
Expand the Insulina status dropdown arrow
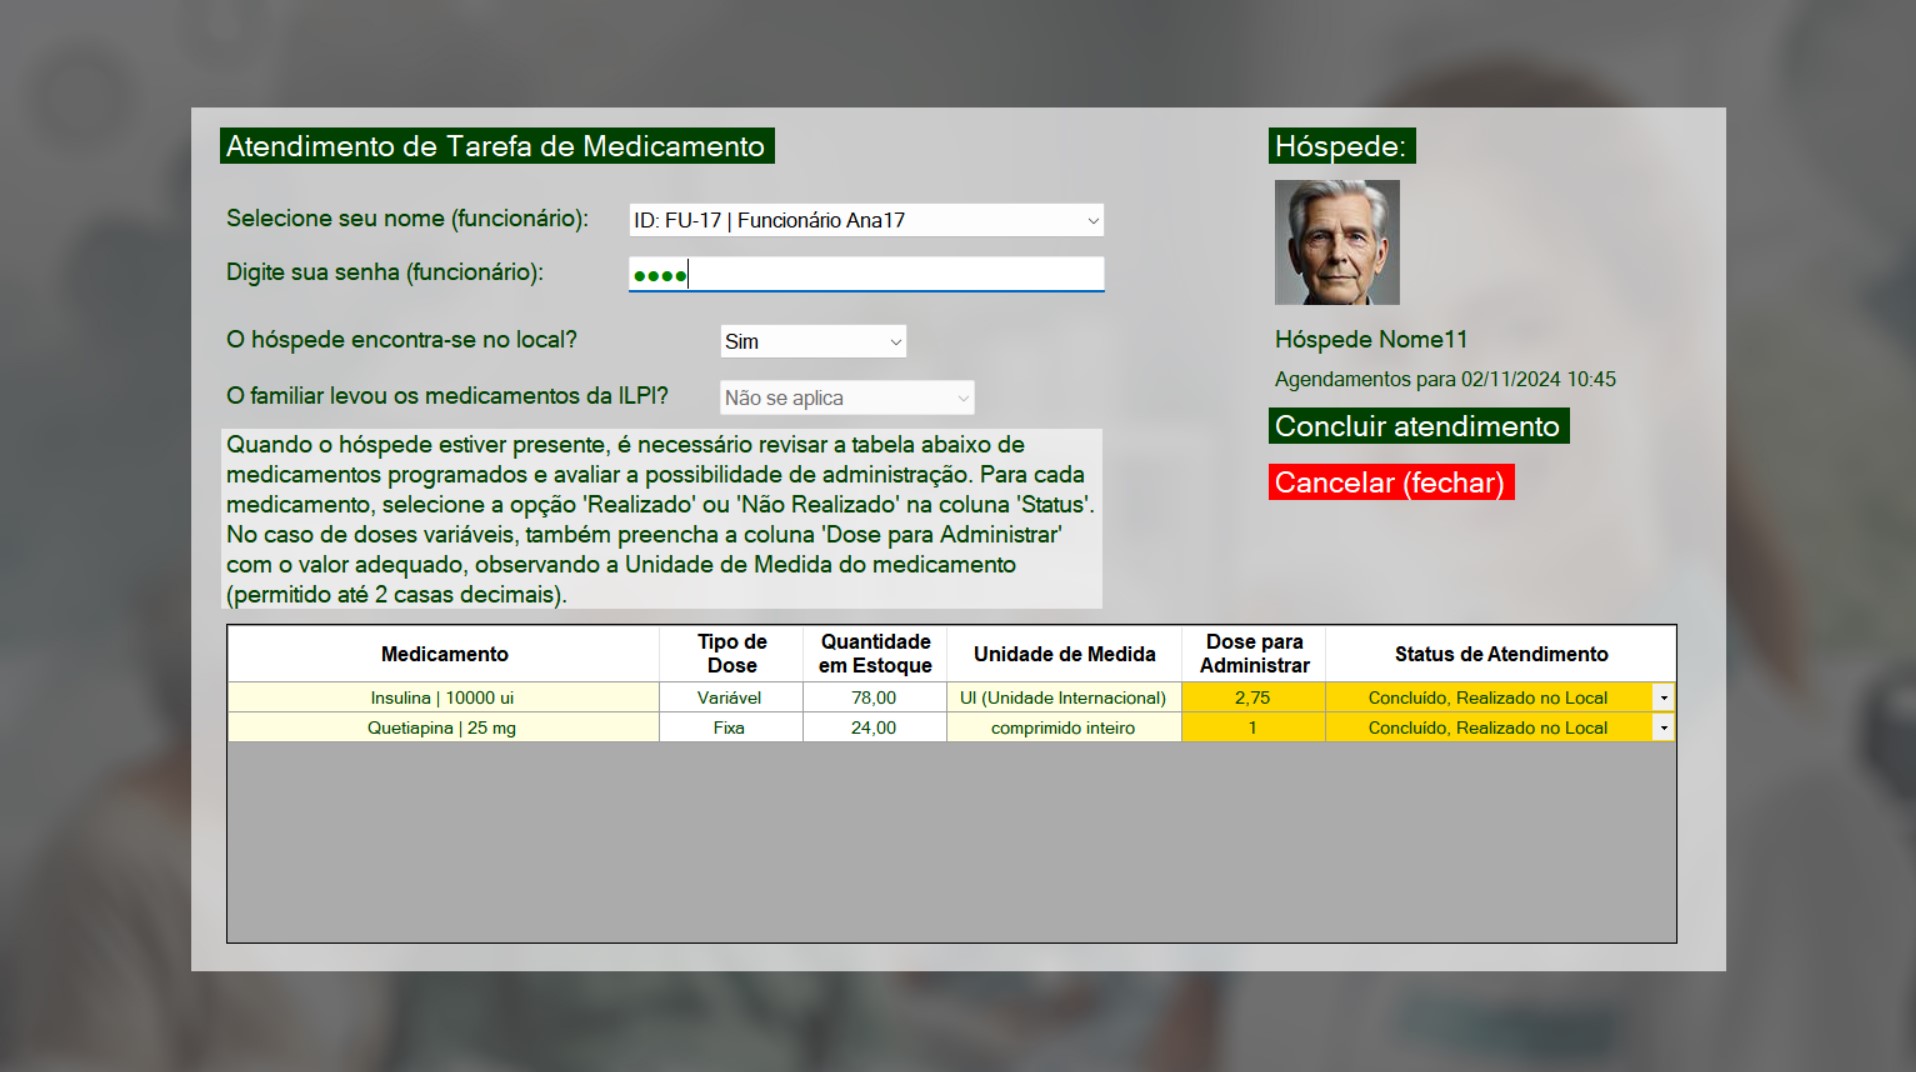point(1663,698)
